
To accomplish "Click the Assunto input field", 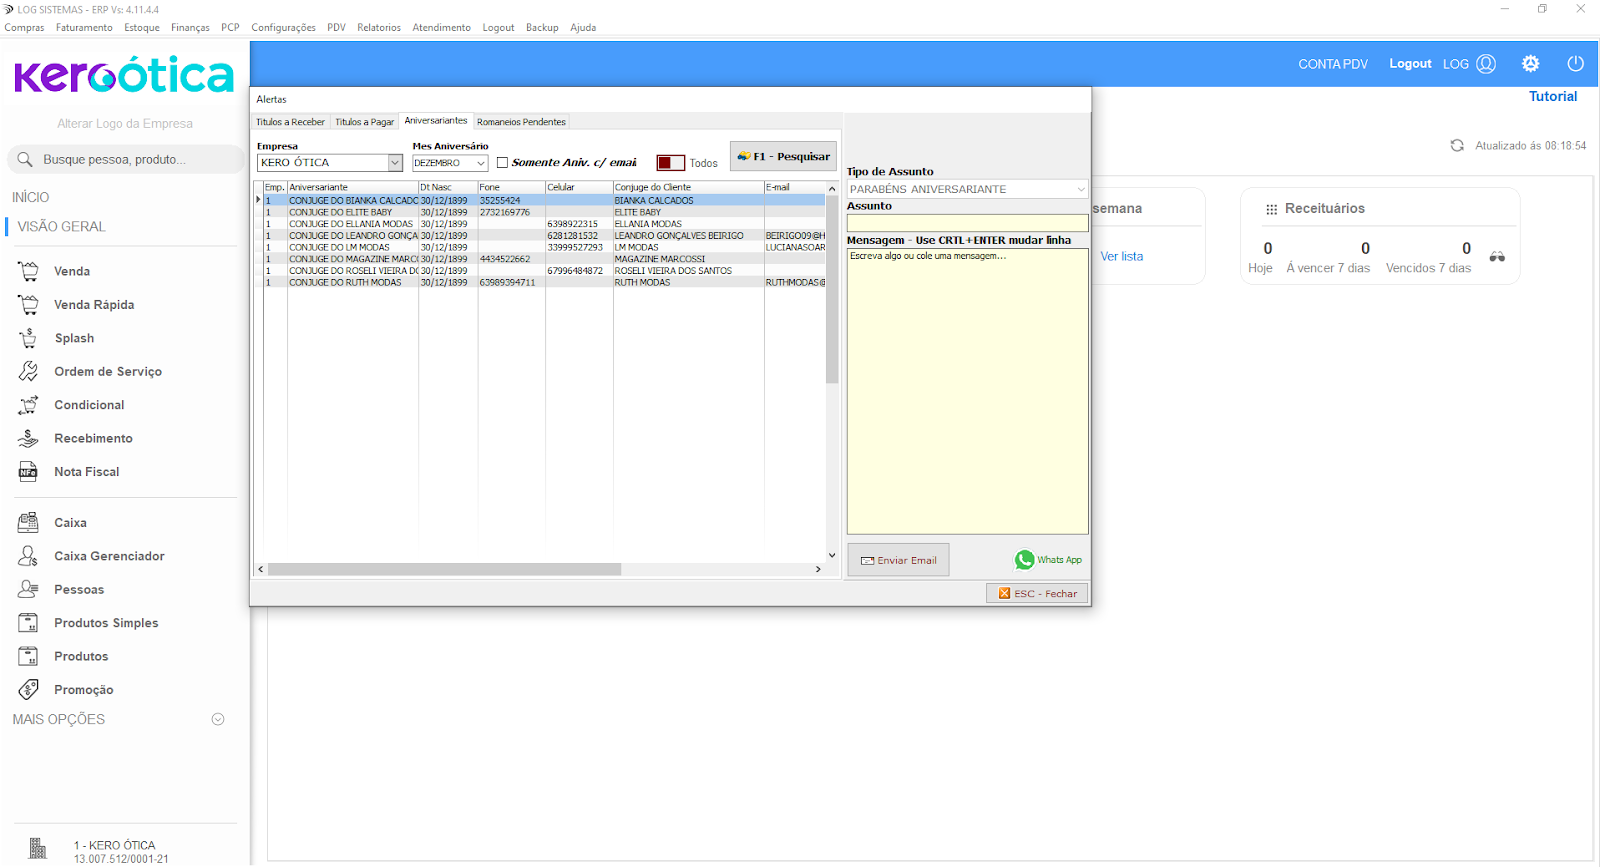I will pyautogui.click(x=967, y=223).
